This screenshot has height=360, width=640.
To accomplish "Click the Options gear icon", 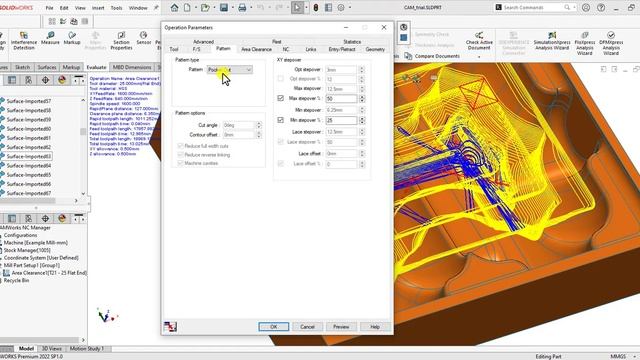I will coord(341,7).
